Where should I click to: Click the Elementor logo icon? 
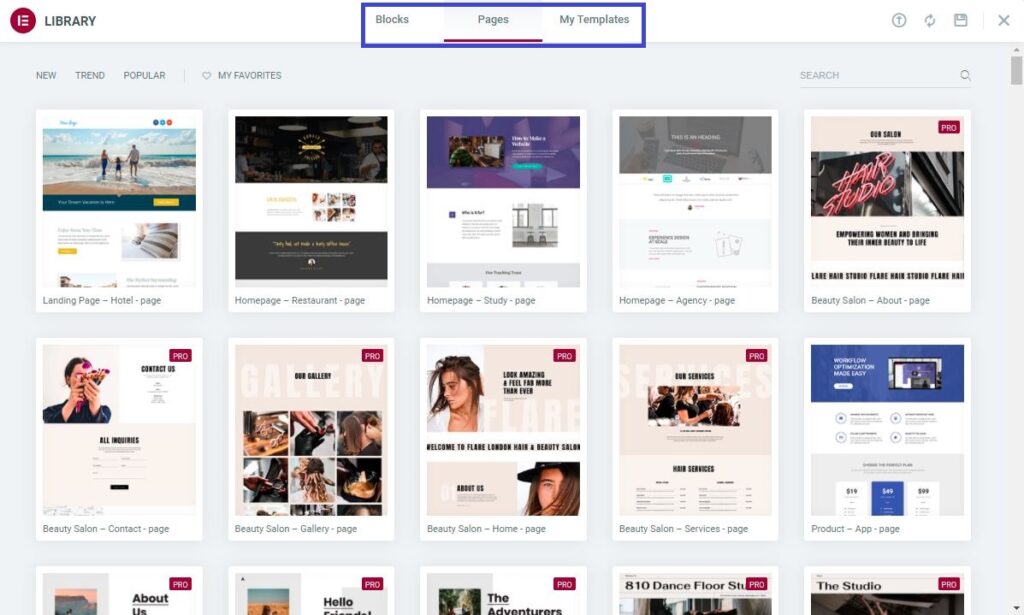(23, 21)
